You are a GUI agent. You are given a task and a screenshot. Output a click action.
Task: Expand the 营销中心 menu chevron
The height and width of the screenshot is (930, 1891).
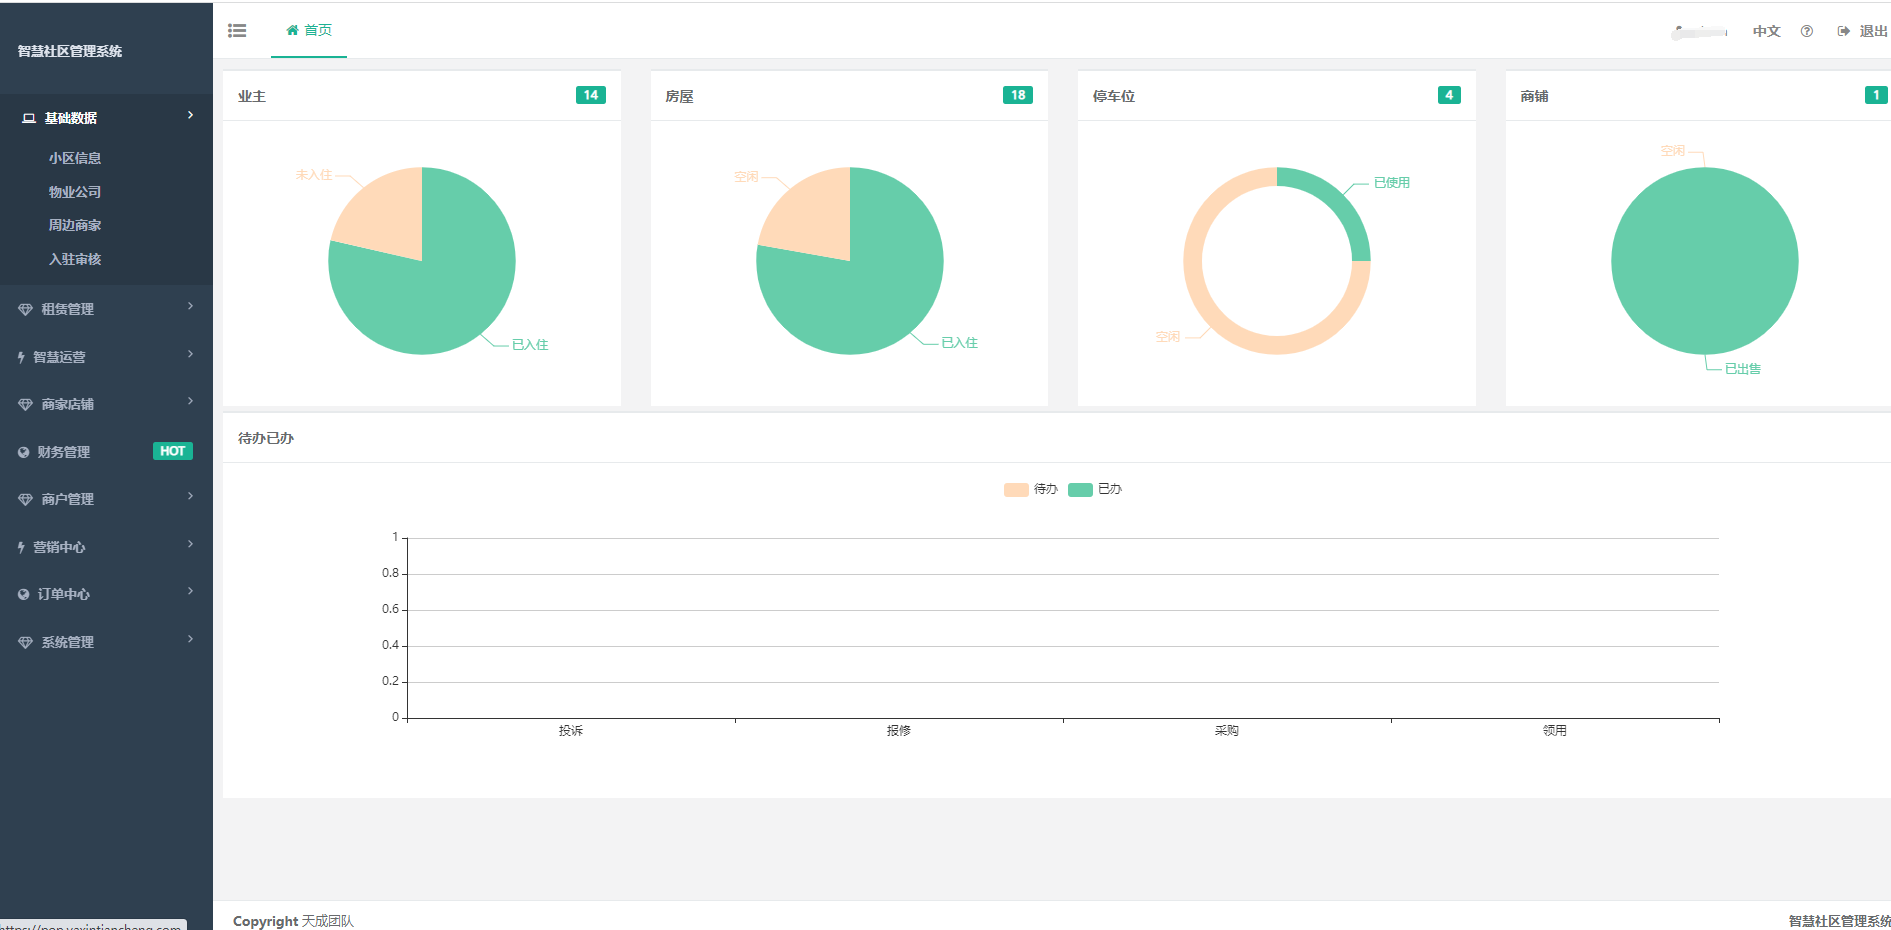[190, 545]
